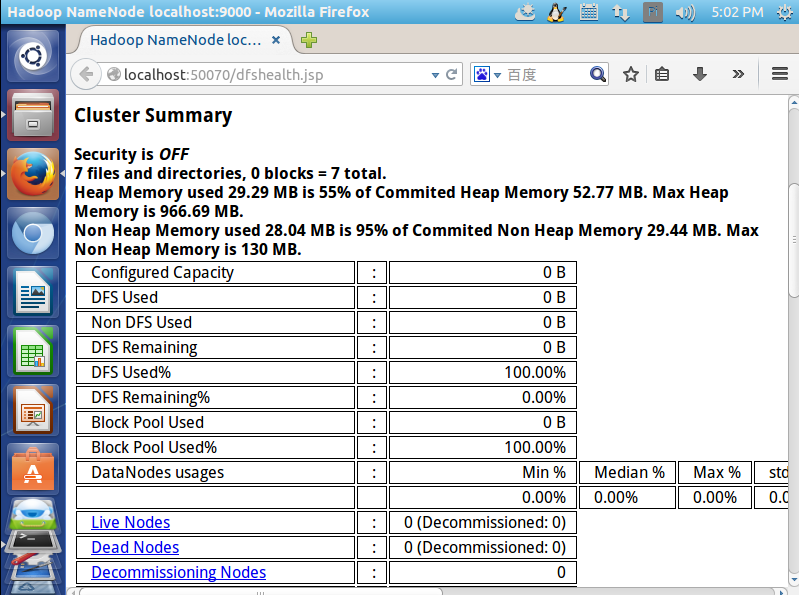The width and height of the screenshot is (799, 595).
Task: Open Firefox hamburger menu
Action: click(780, 74)
